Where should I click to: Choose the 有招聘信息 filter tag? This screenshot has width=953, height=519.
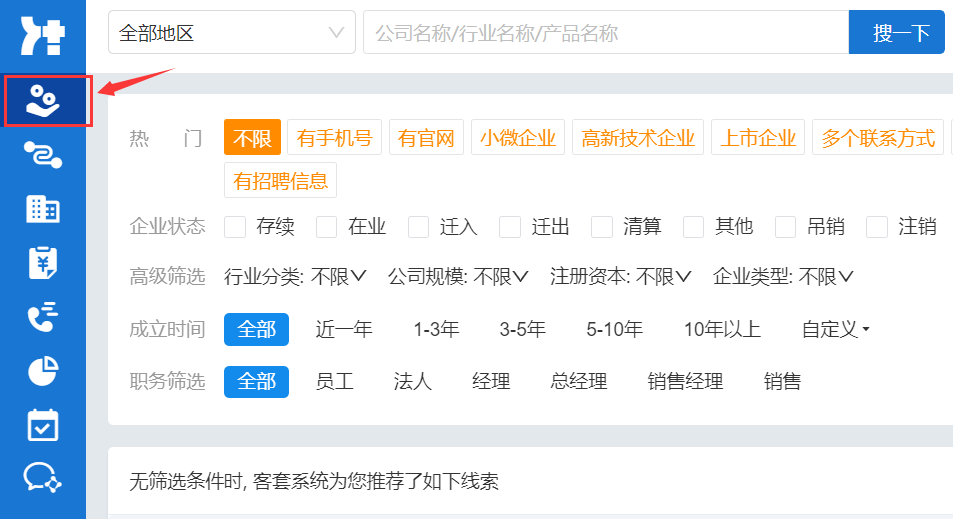pos(281,181)
